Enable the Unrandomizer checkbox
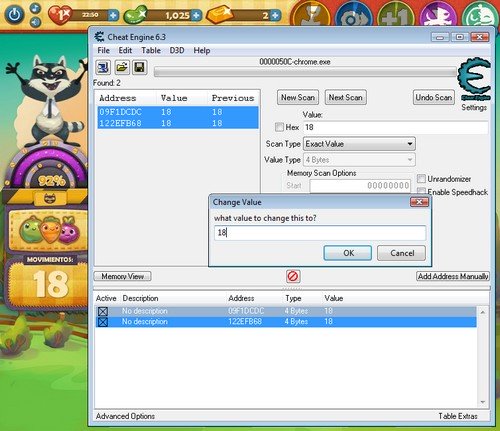This screenshot has width=500, height=431. [x=421, y=179]
